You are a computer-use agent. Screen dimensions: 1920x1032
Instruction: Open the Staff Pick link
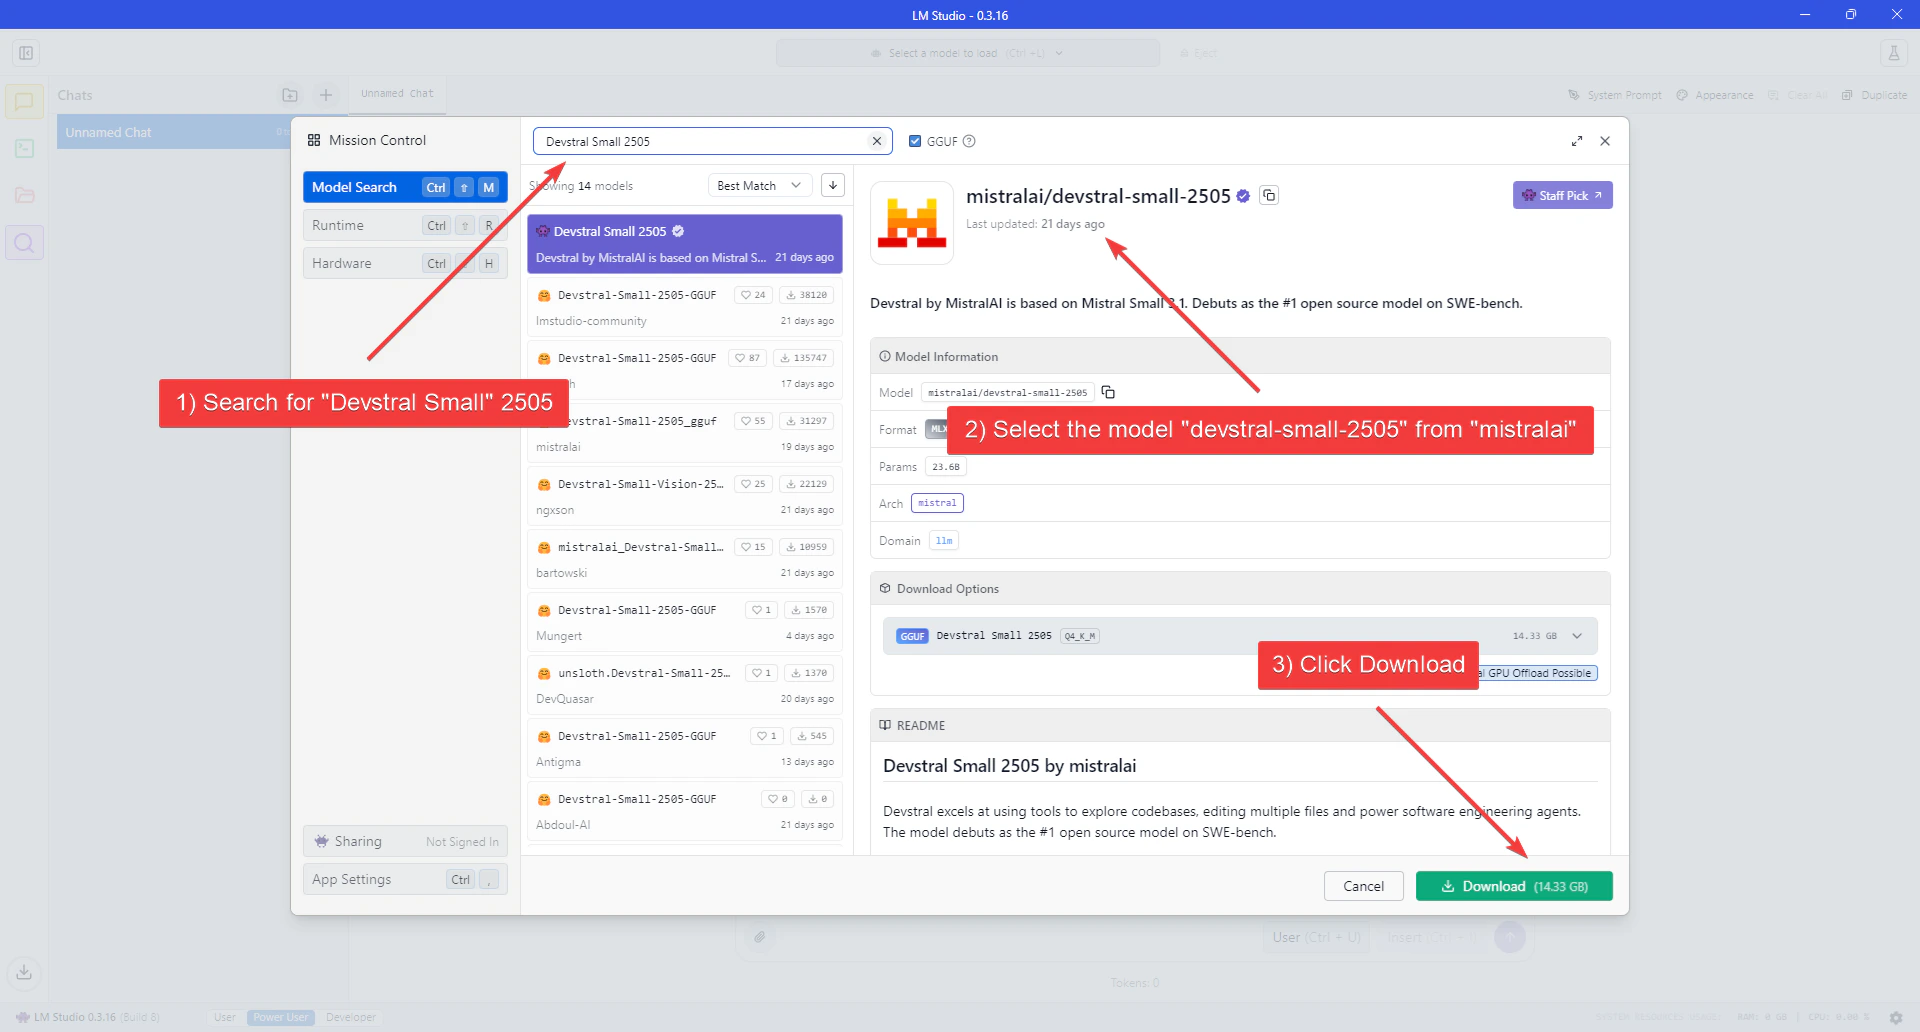tap(1562, 195)
